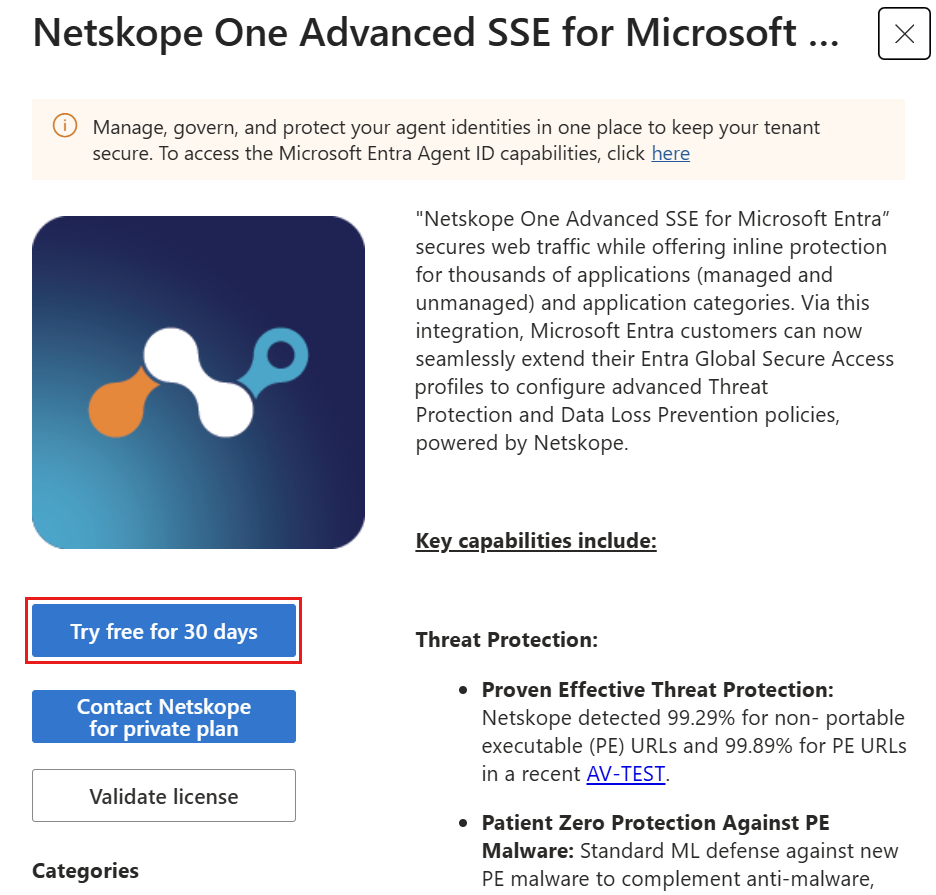This screenshot has width=936, height=895.
Task: Click 'Proven Effective Threat Protection:' bullet title
Action: 658,690
